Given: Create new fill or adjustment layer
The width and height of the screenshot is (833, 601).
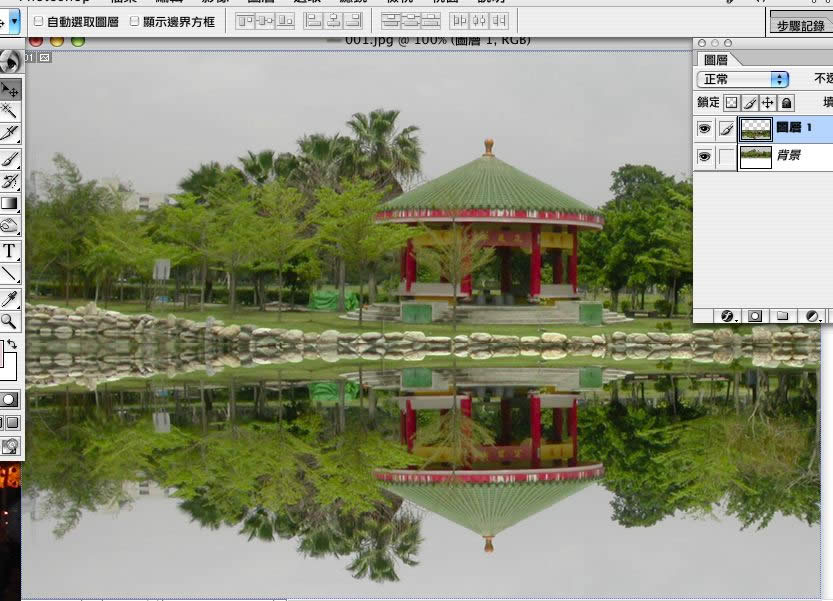Looking at the screenshot, I should (x=812, y=316).
